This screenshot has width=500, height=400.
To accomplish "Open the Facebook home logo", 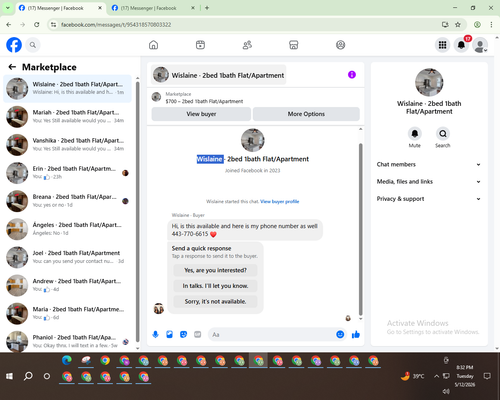I will coord(14,45).
